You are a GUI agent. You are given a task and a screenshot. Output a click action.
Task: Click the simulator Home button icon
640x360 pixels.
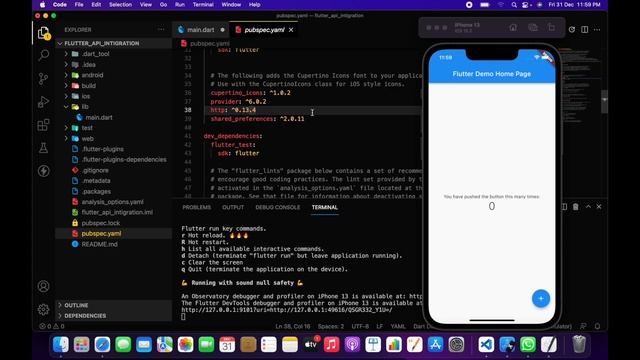point(513,28)
